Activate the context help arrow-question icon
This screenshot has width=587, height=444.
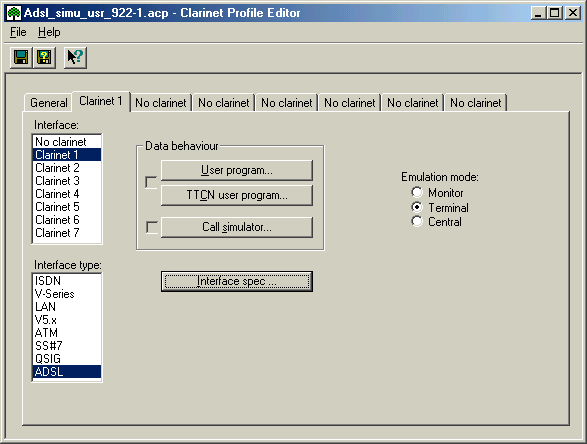coord(75,58)
